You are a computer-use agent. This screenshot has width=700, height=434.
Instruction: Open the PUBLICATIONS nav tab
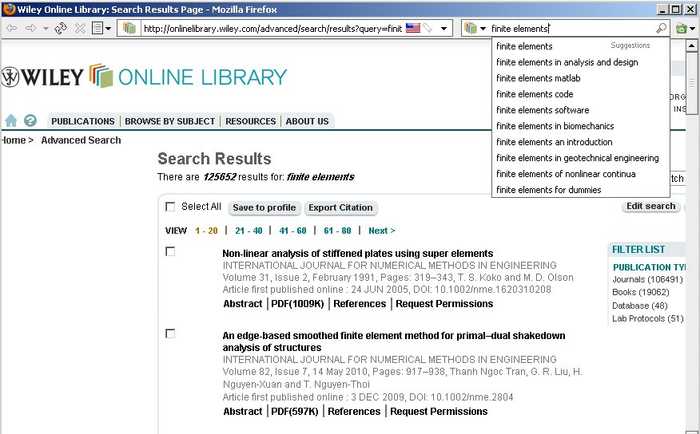(x=83, y=121)
